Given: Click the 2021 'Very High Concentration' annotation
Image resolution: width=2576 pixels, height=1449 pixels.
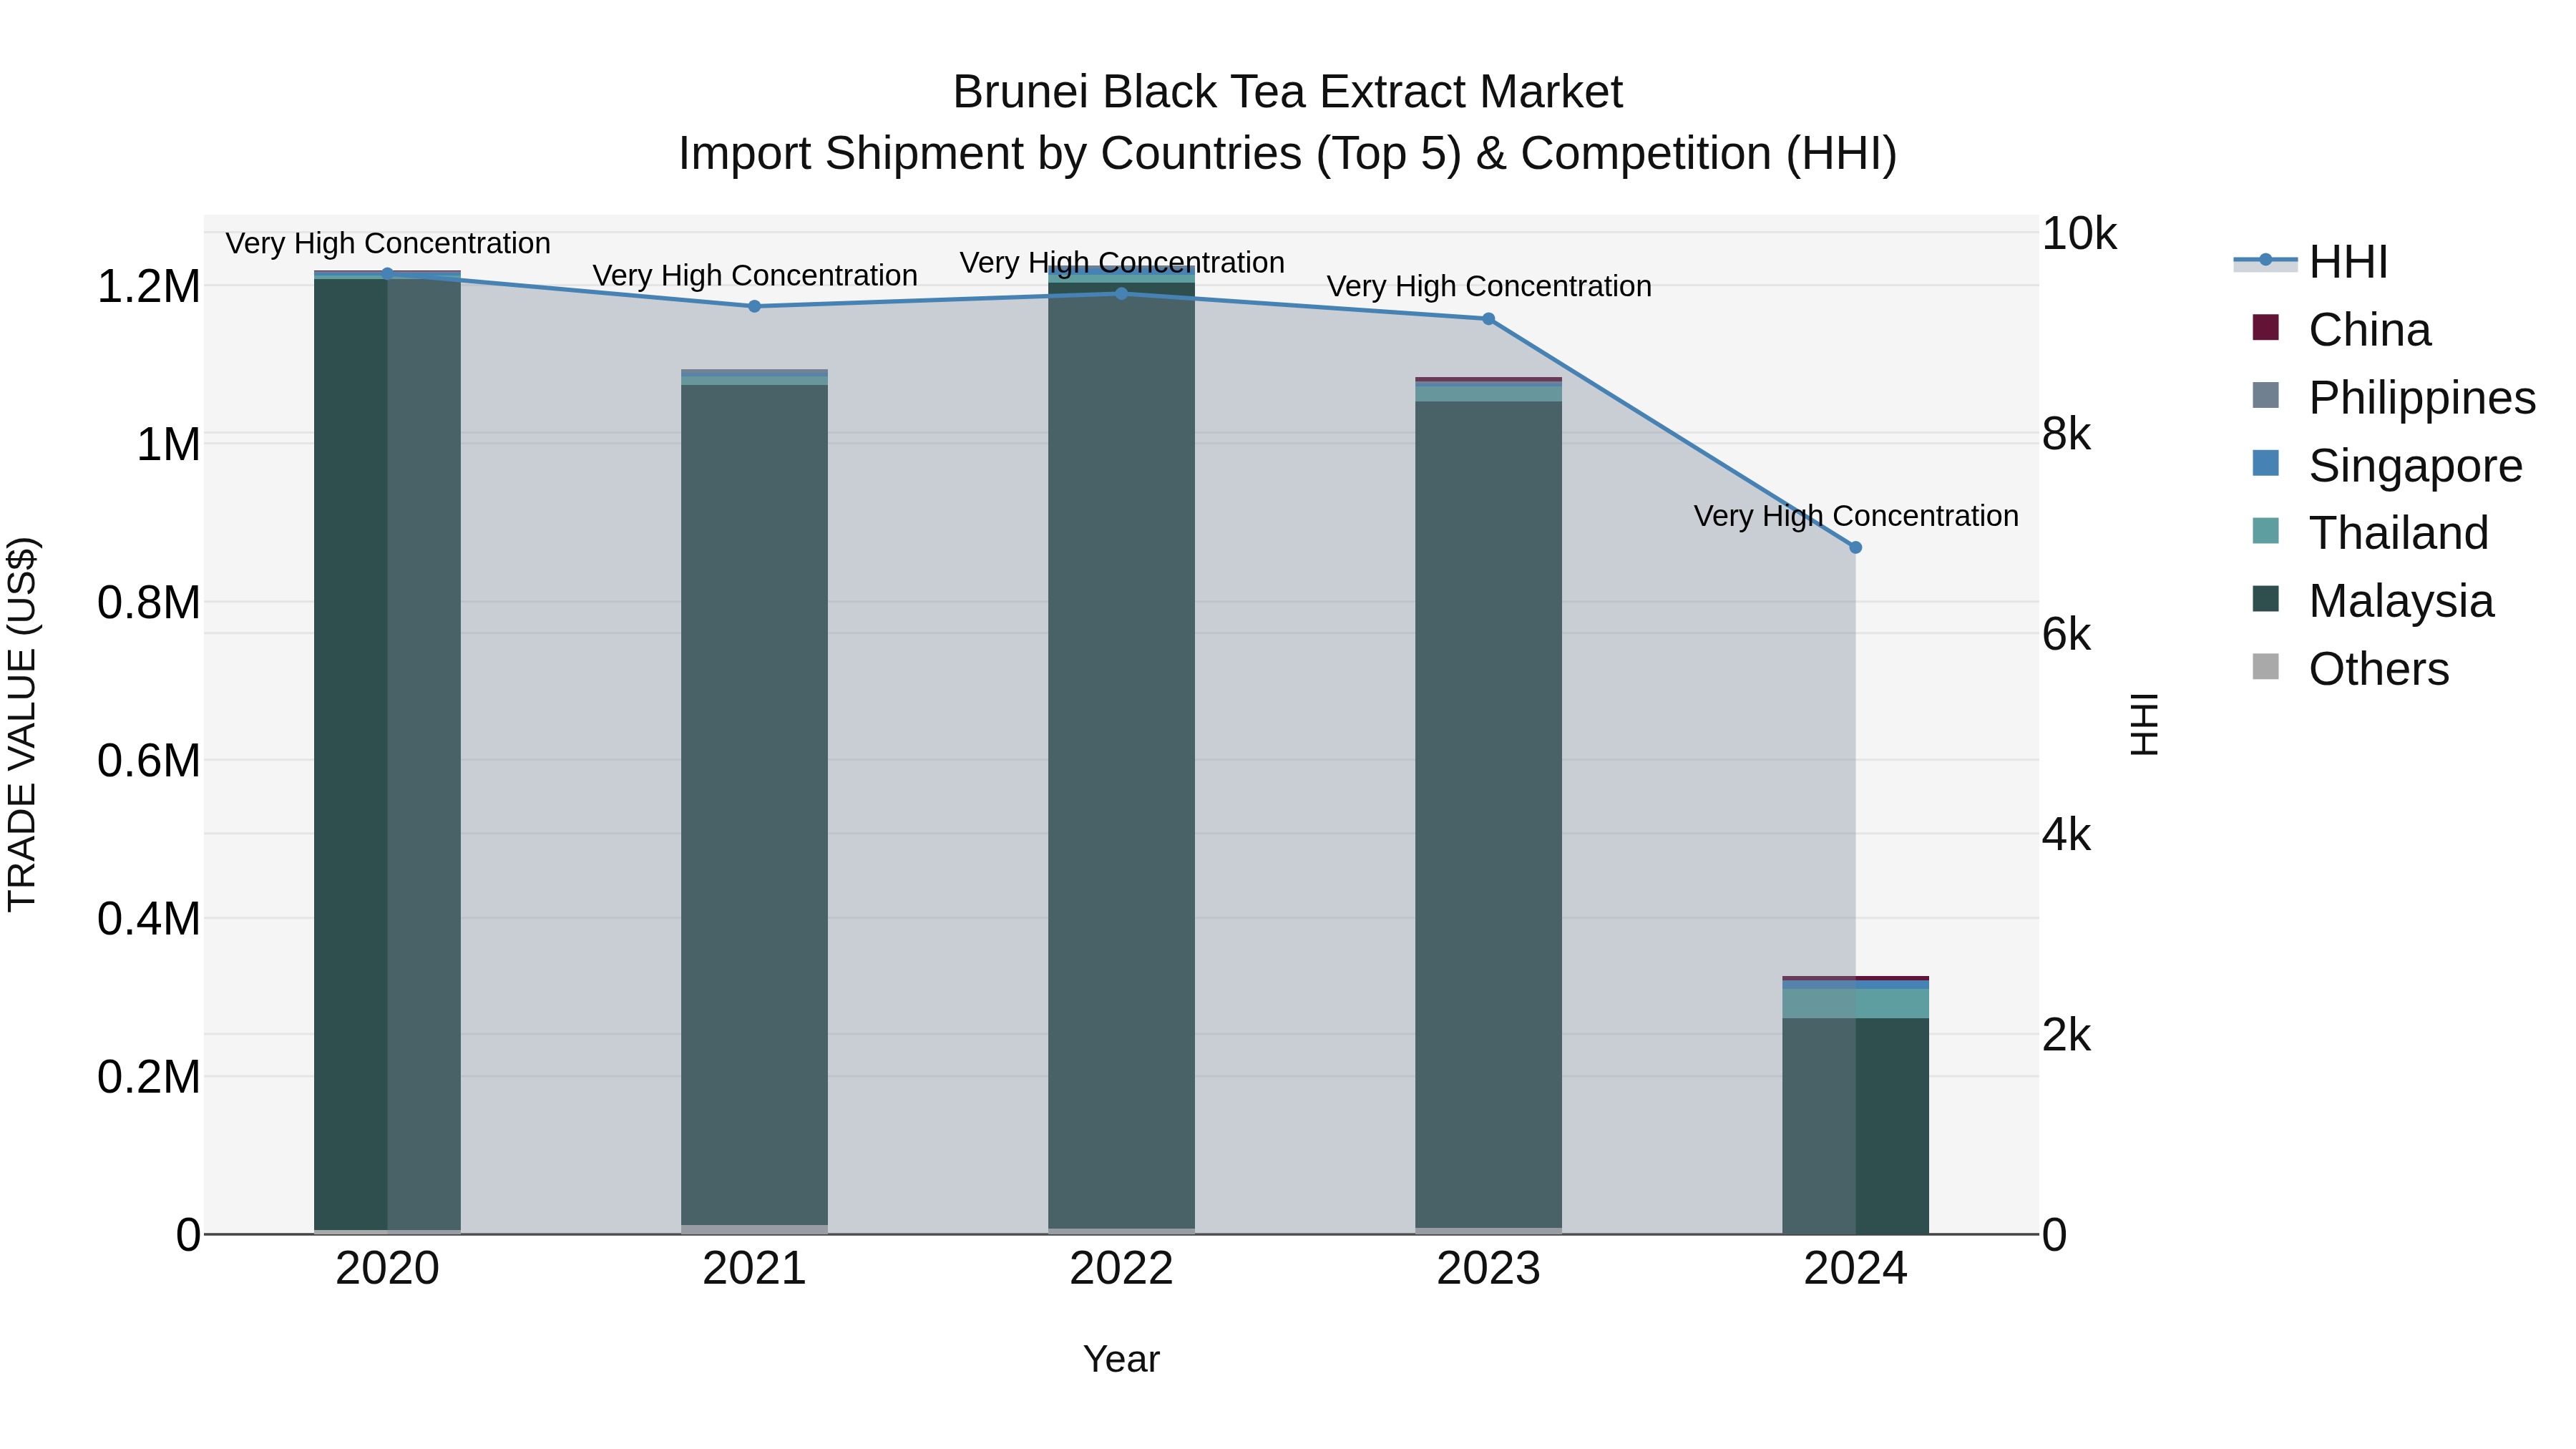Looking at the screenshot, I should pyautogui.click(x=755, y=275).
